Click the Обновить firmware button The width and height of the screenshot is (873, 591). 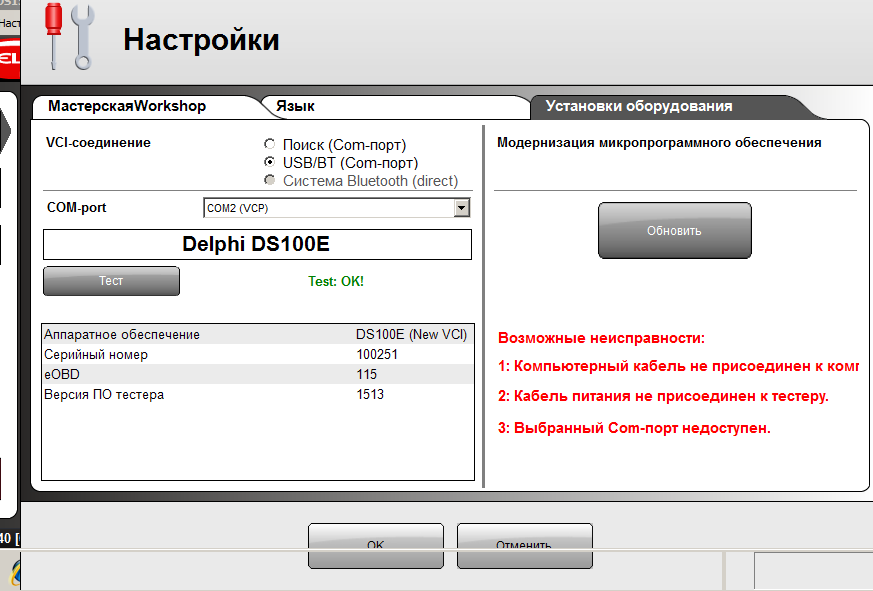click(675, 231)
